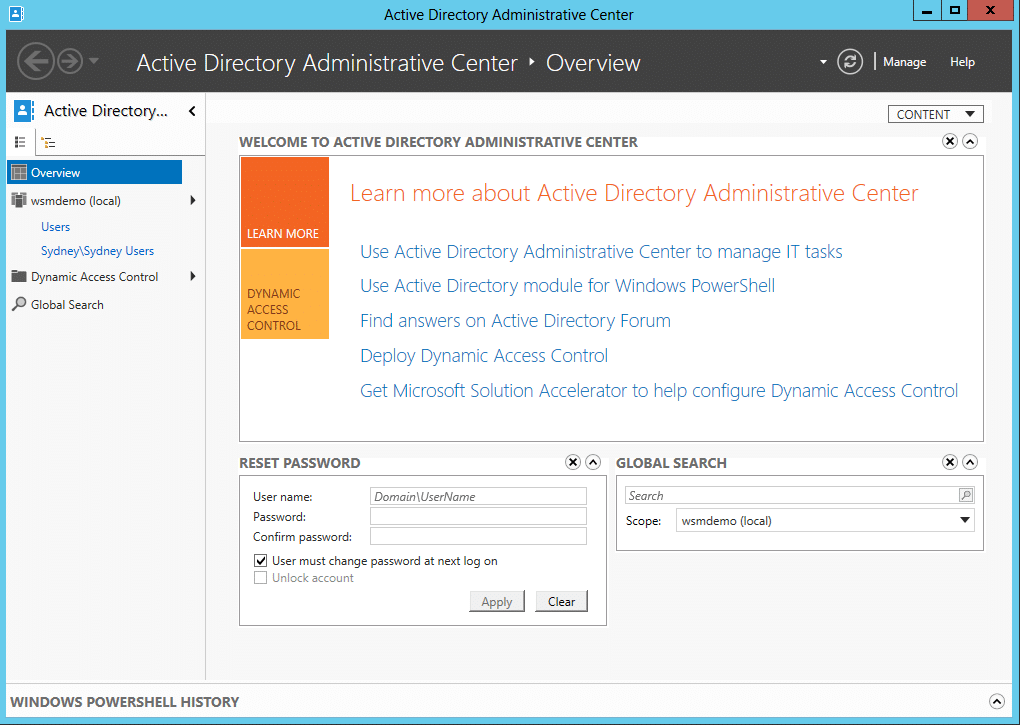Focus the User name field
The image size is (1020, 725).
[x=478, y=496]
